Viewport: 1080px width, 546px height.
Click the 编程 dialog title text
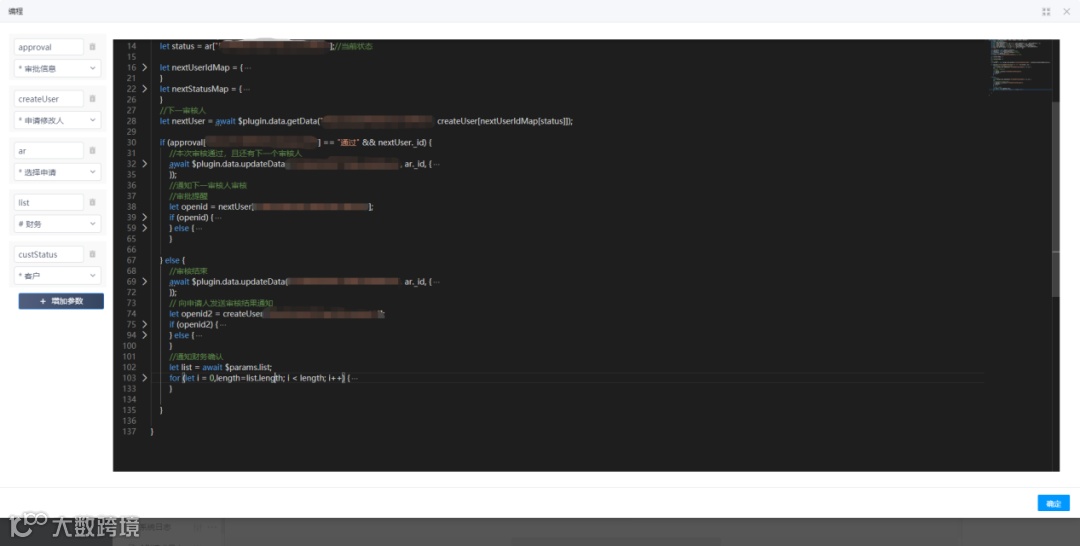pos(15,12)
